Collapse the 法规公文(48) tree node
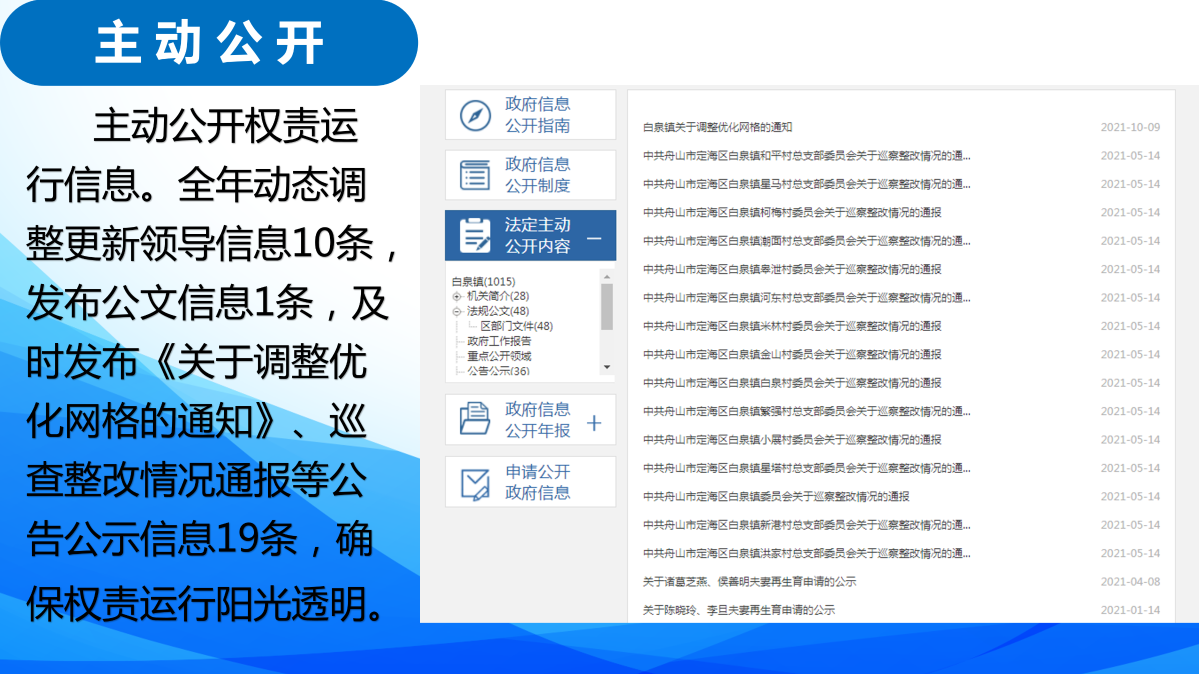The height and width of the screenshot is (674, 1199). (x=457, y=312)
